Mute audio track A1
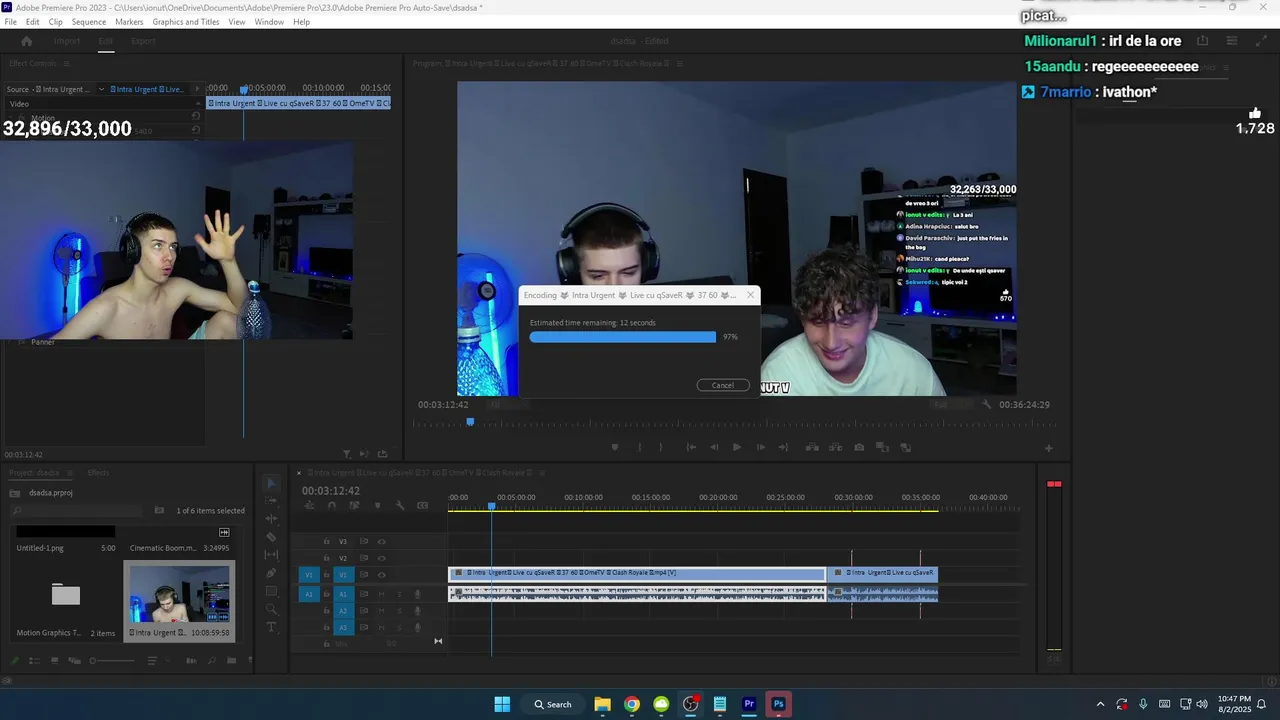1280x720 pixels. [381, 594]
